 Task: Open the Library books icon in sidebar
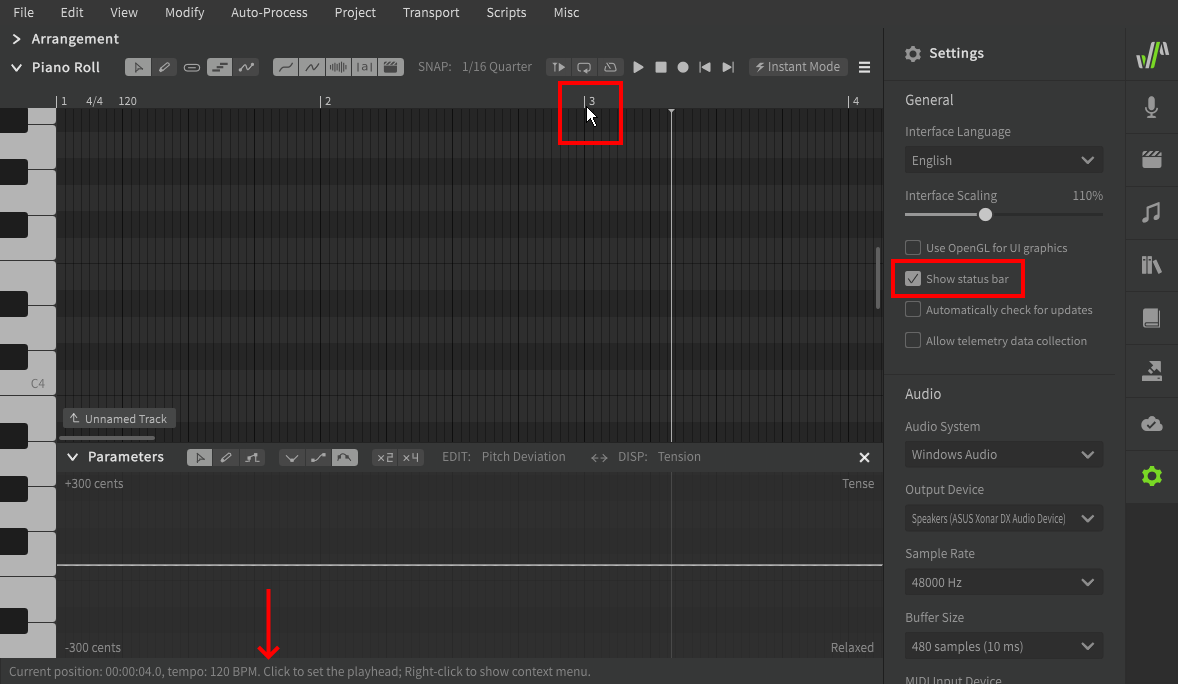[1151, 265]
